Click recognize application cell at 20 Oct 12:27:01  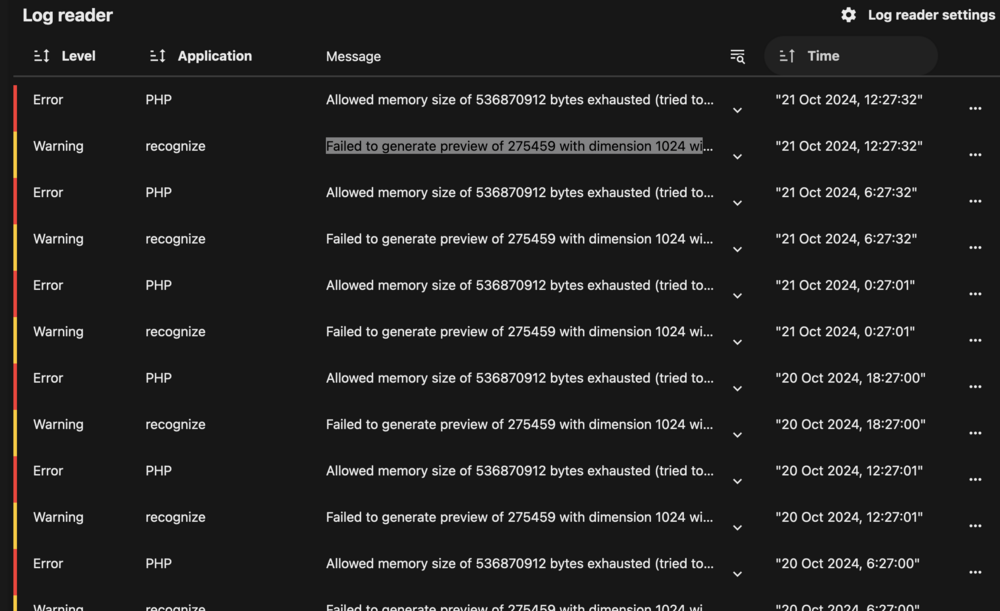pyautogui.click(x=175, y=517)
